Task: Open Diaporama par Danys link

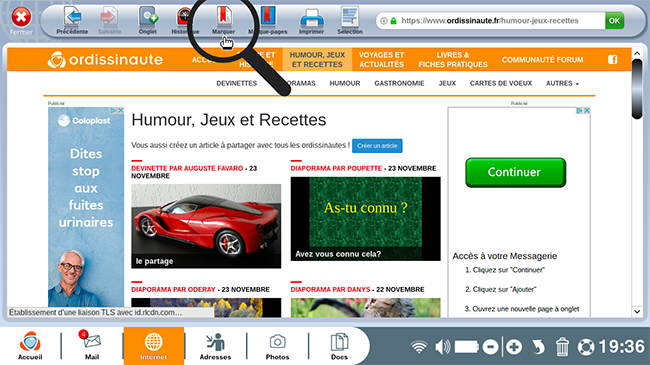Action: (x=330, y=290)
